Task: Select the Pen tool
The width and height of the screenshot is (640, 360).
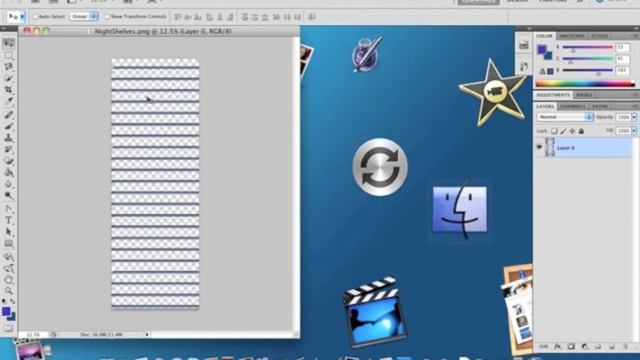Action: coord(9,209)
